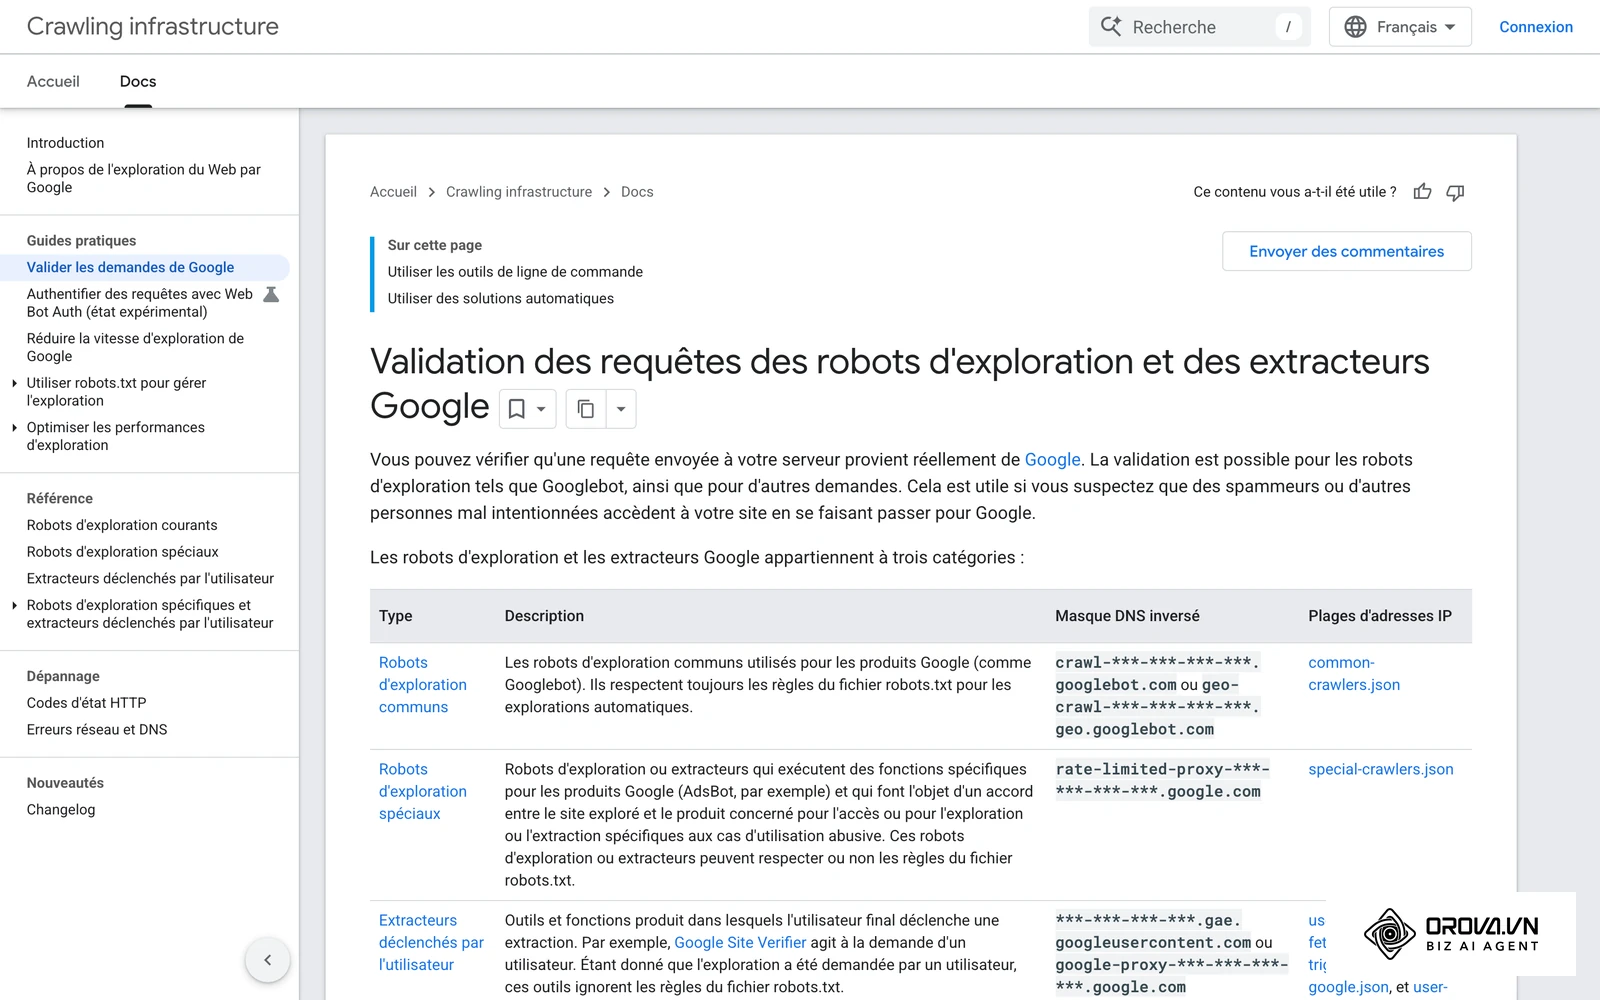The width and height of the screenshot is (1600, 1000).
Task: Open the 'Google Site Verifier' link
Action: coord(740,942)
